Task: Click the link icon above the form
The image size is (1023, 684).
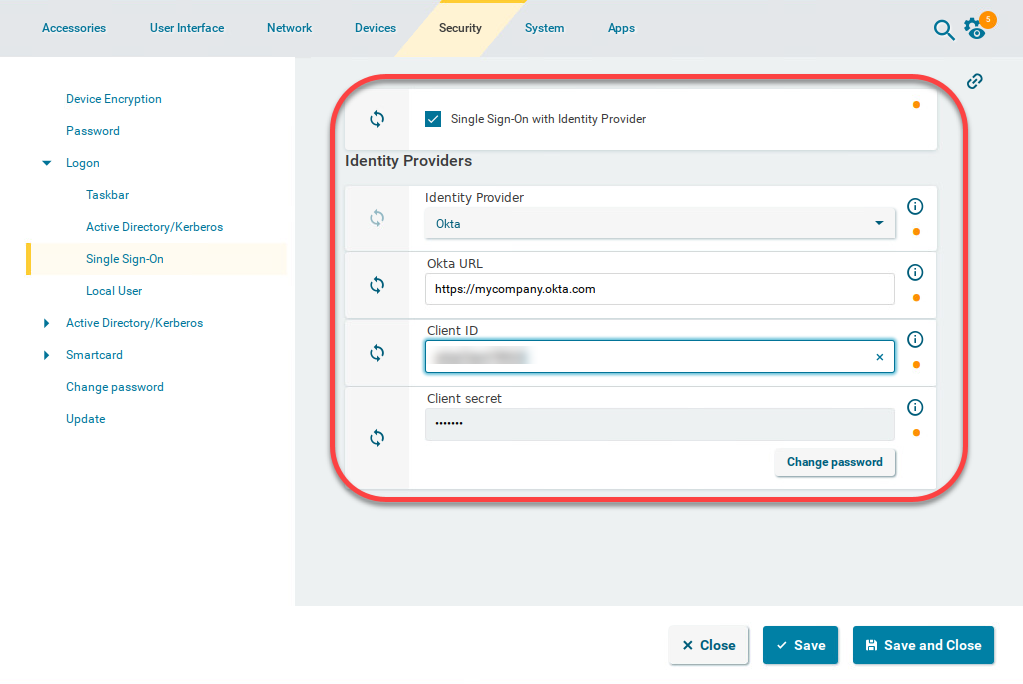Action: 974,81
